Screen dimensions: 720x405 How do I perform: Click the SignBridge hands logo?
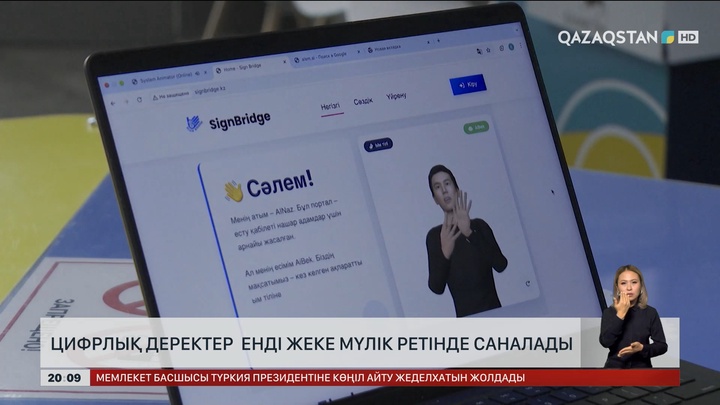194,123
